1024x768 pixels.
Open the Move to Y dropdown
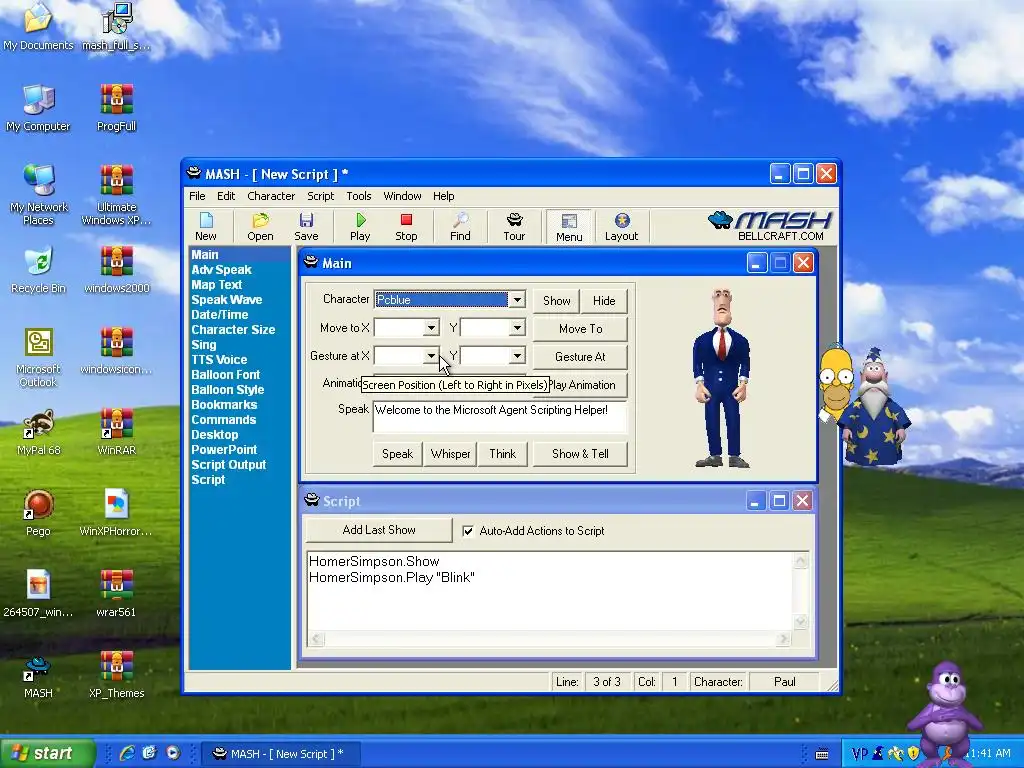tap(517, 328)
